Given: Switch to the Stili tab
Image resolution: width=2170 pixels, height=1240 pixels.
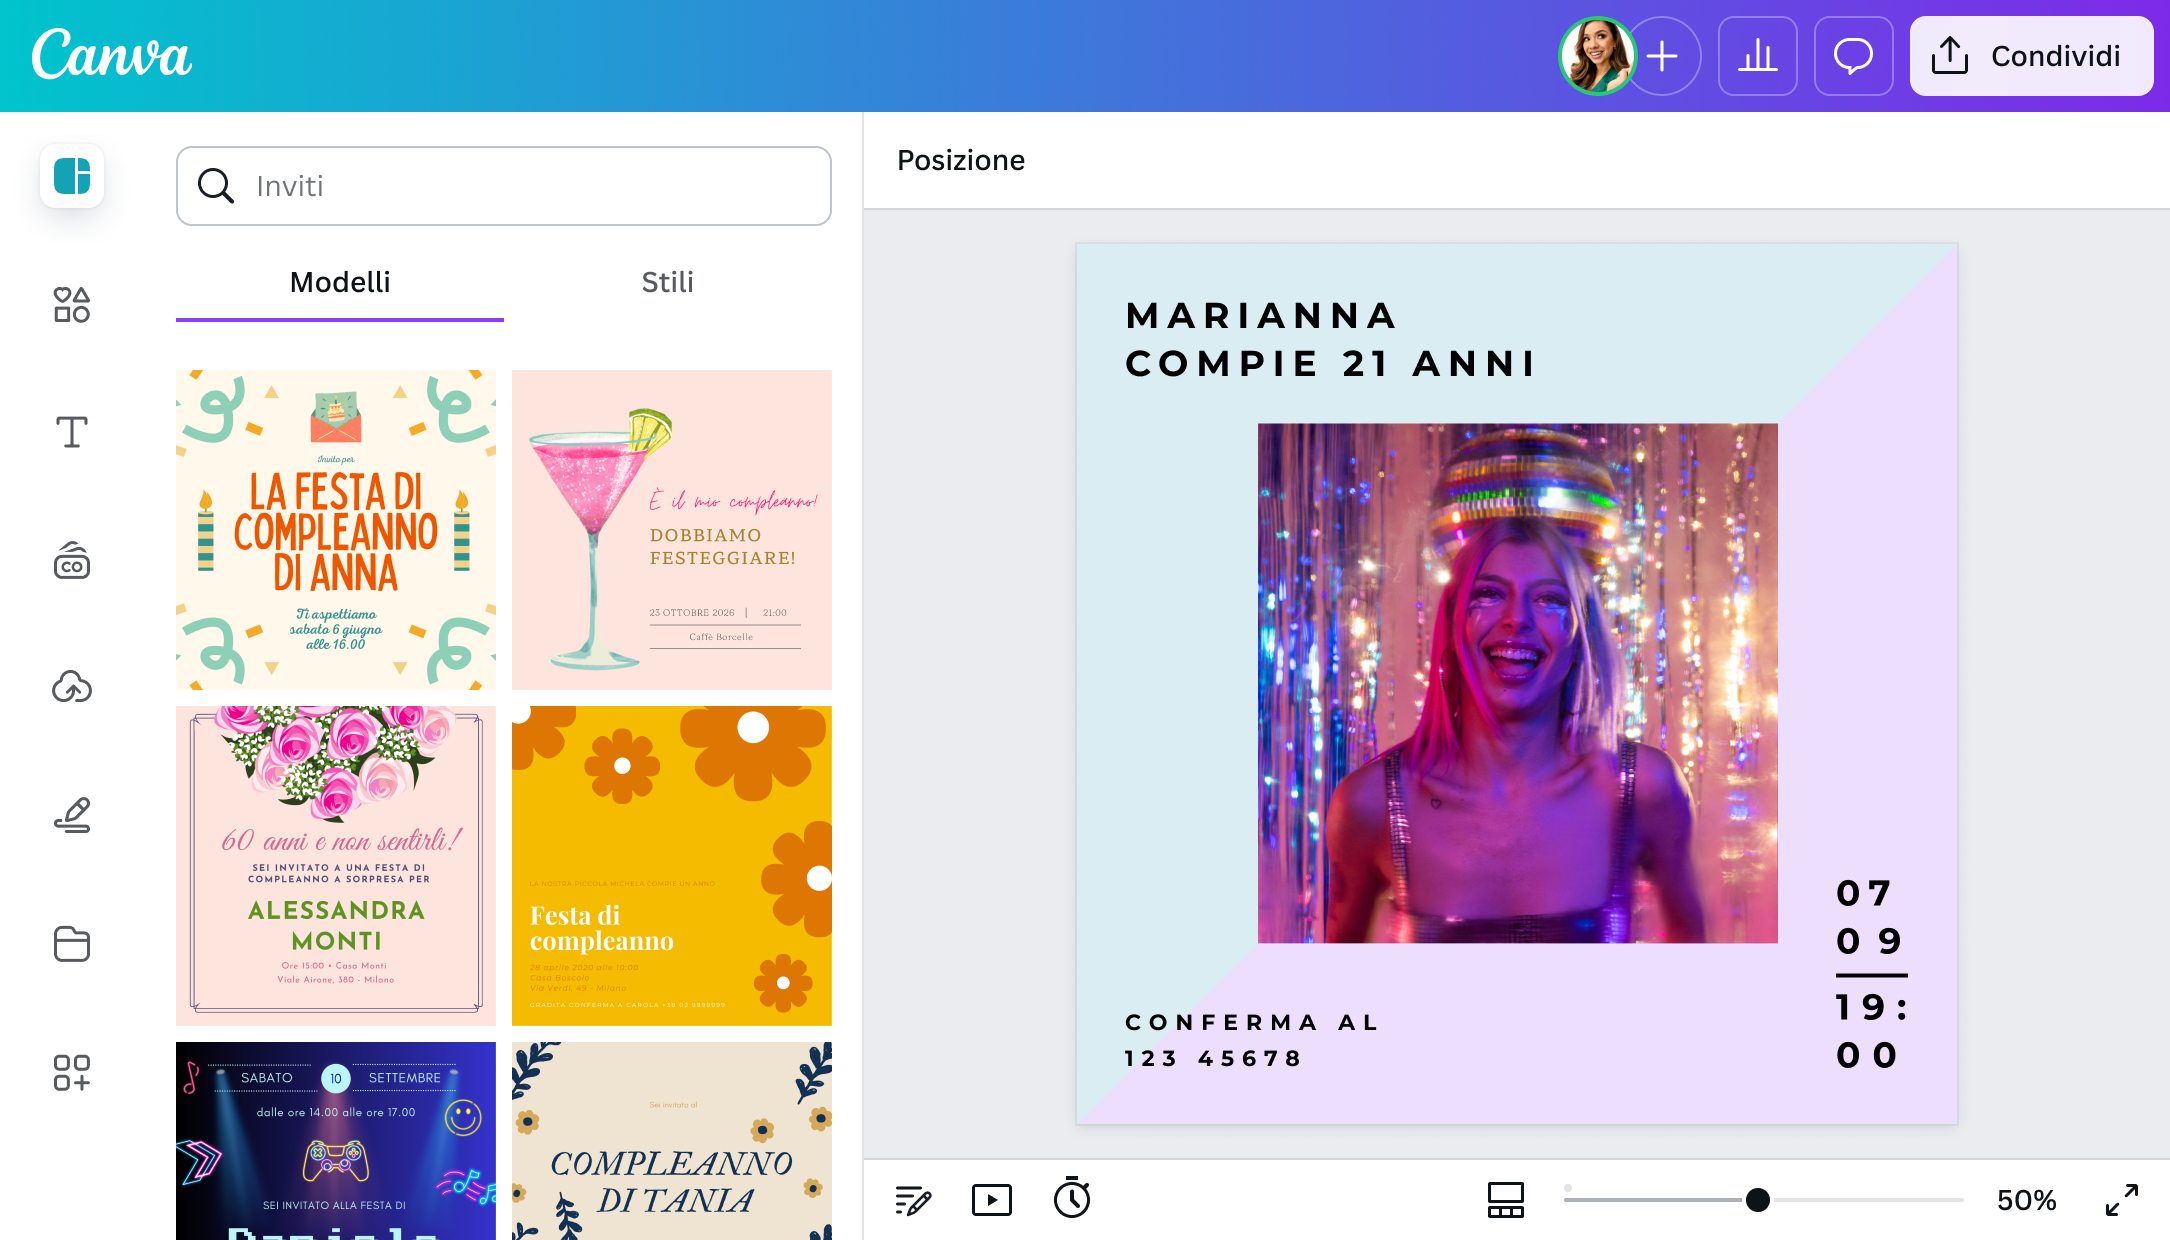Looking at the screenshot, I should [668, 283].
